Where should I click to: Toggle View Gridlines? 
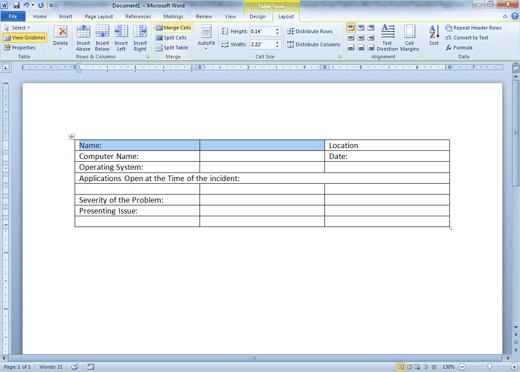coord(25,38)
